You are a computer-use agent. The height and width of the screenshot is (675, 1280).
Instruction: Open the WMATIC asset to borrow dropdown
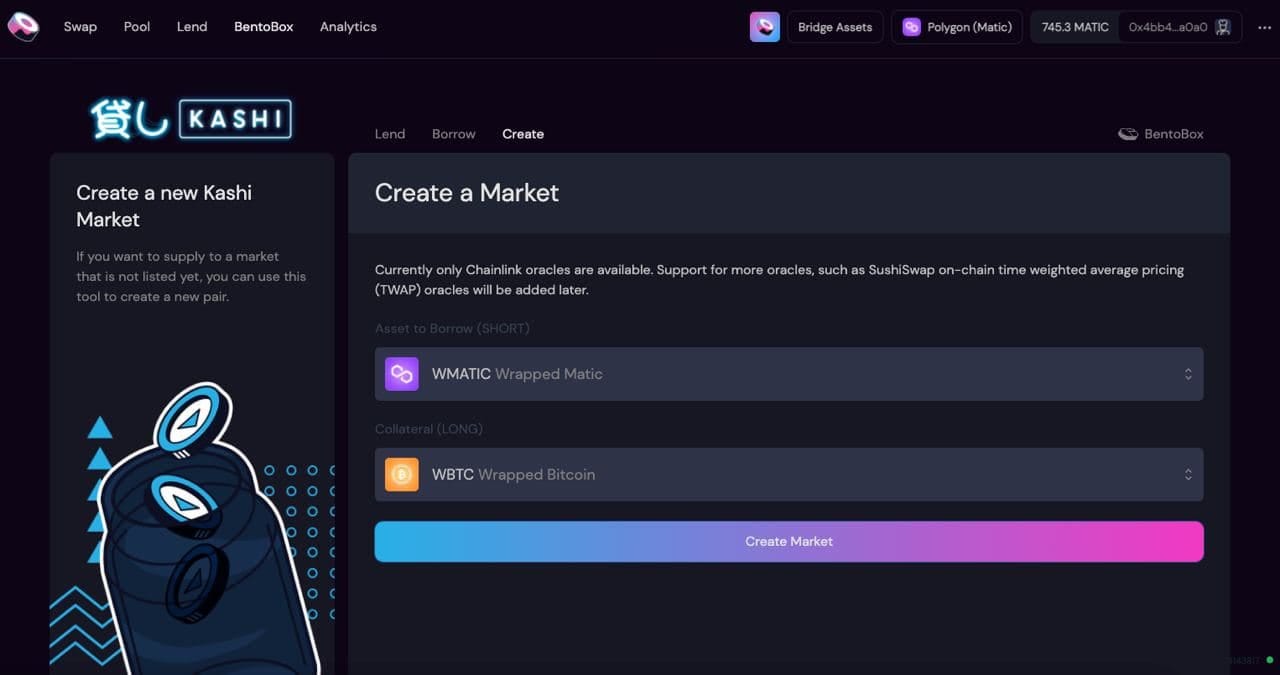coord(789,374)
